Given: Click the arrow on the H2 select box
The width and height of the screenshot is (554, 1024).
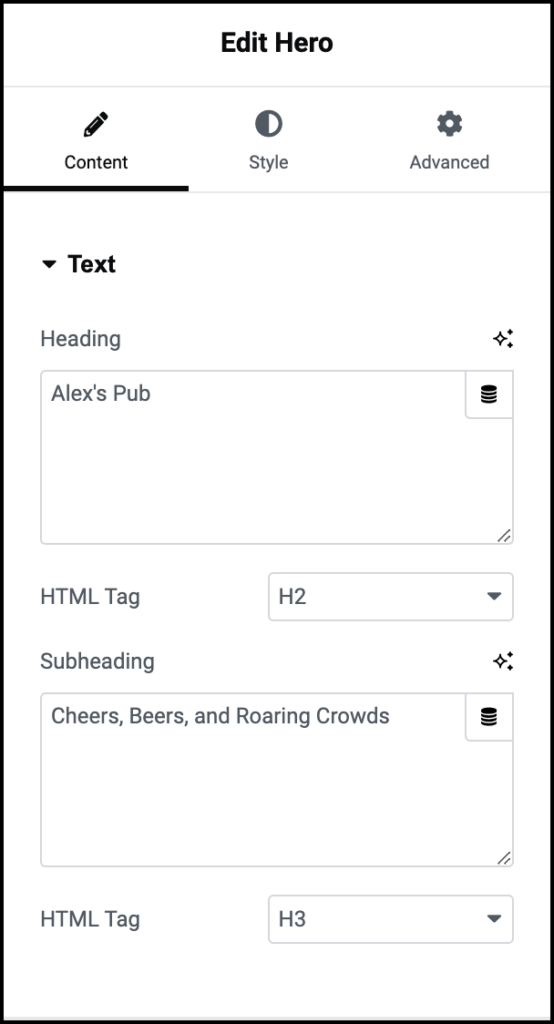Looking at the screenshot, I should 495,596.
